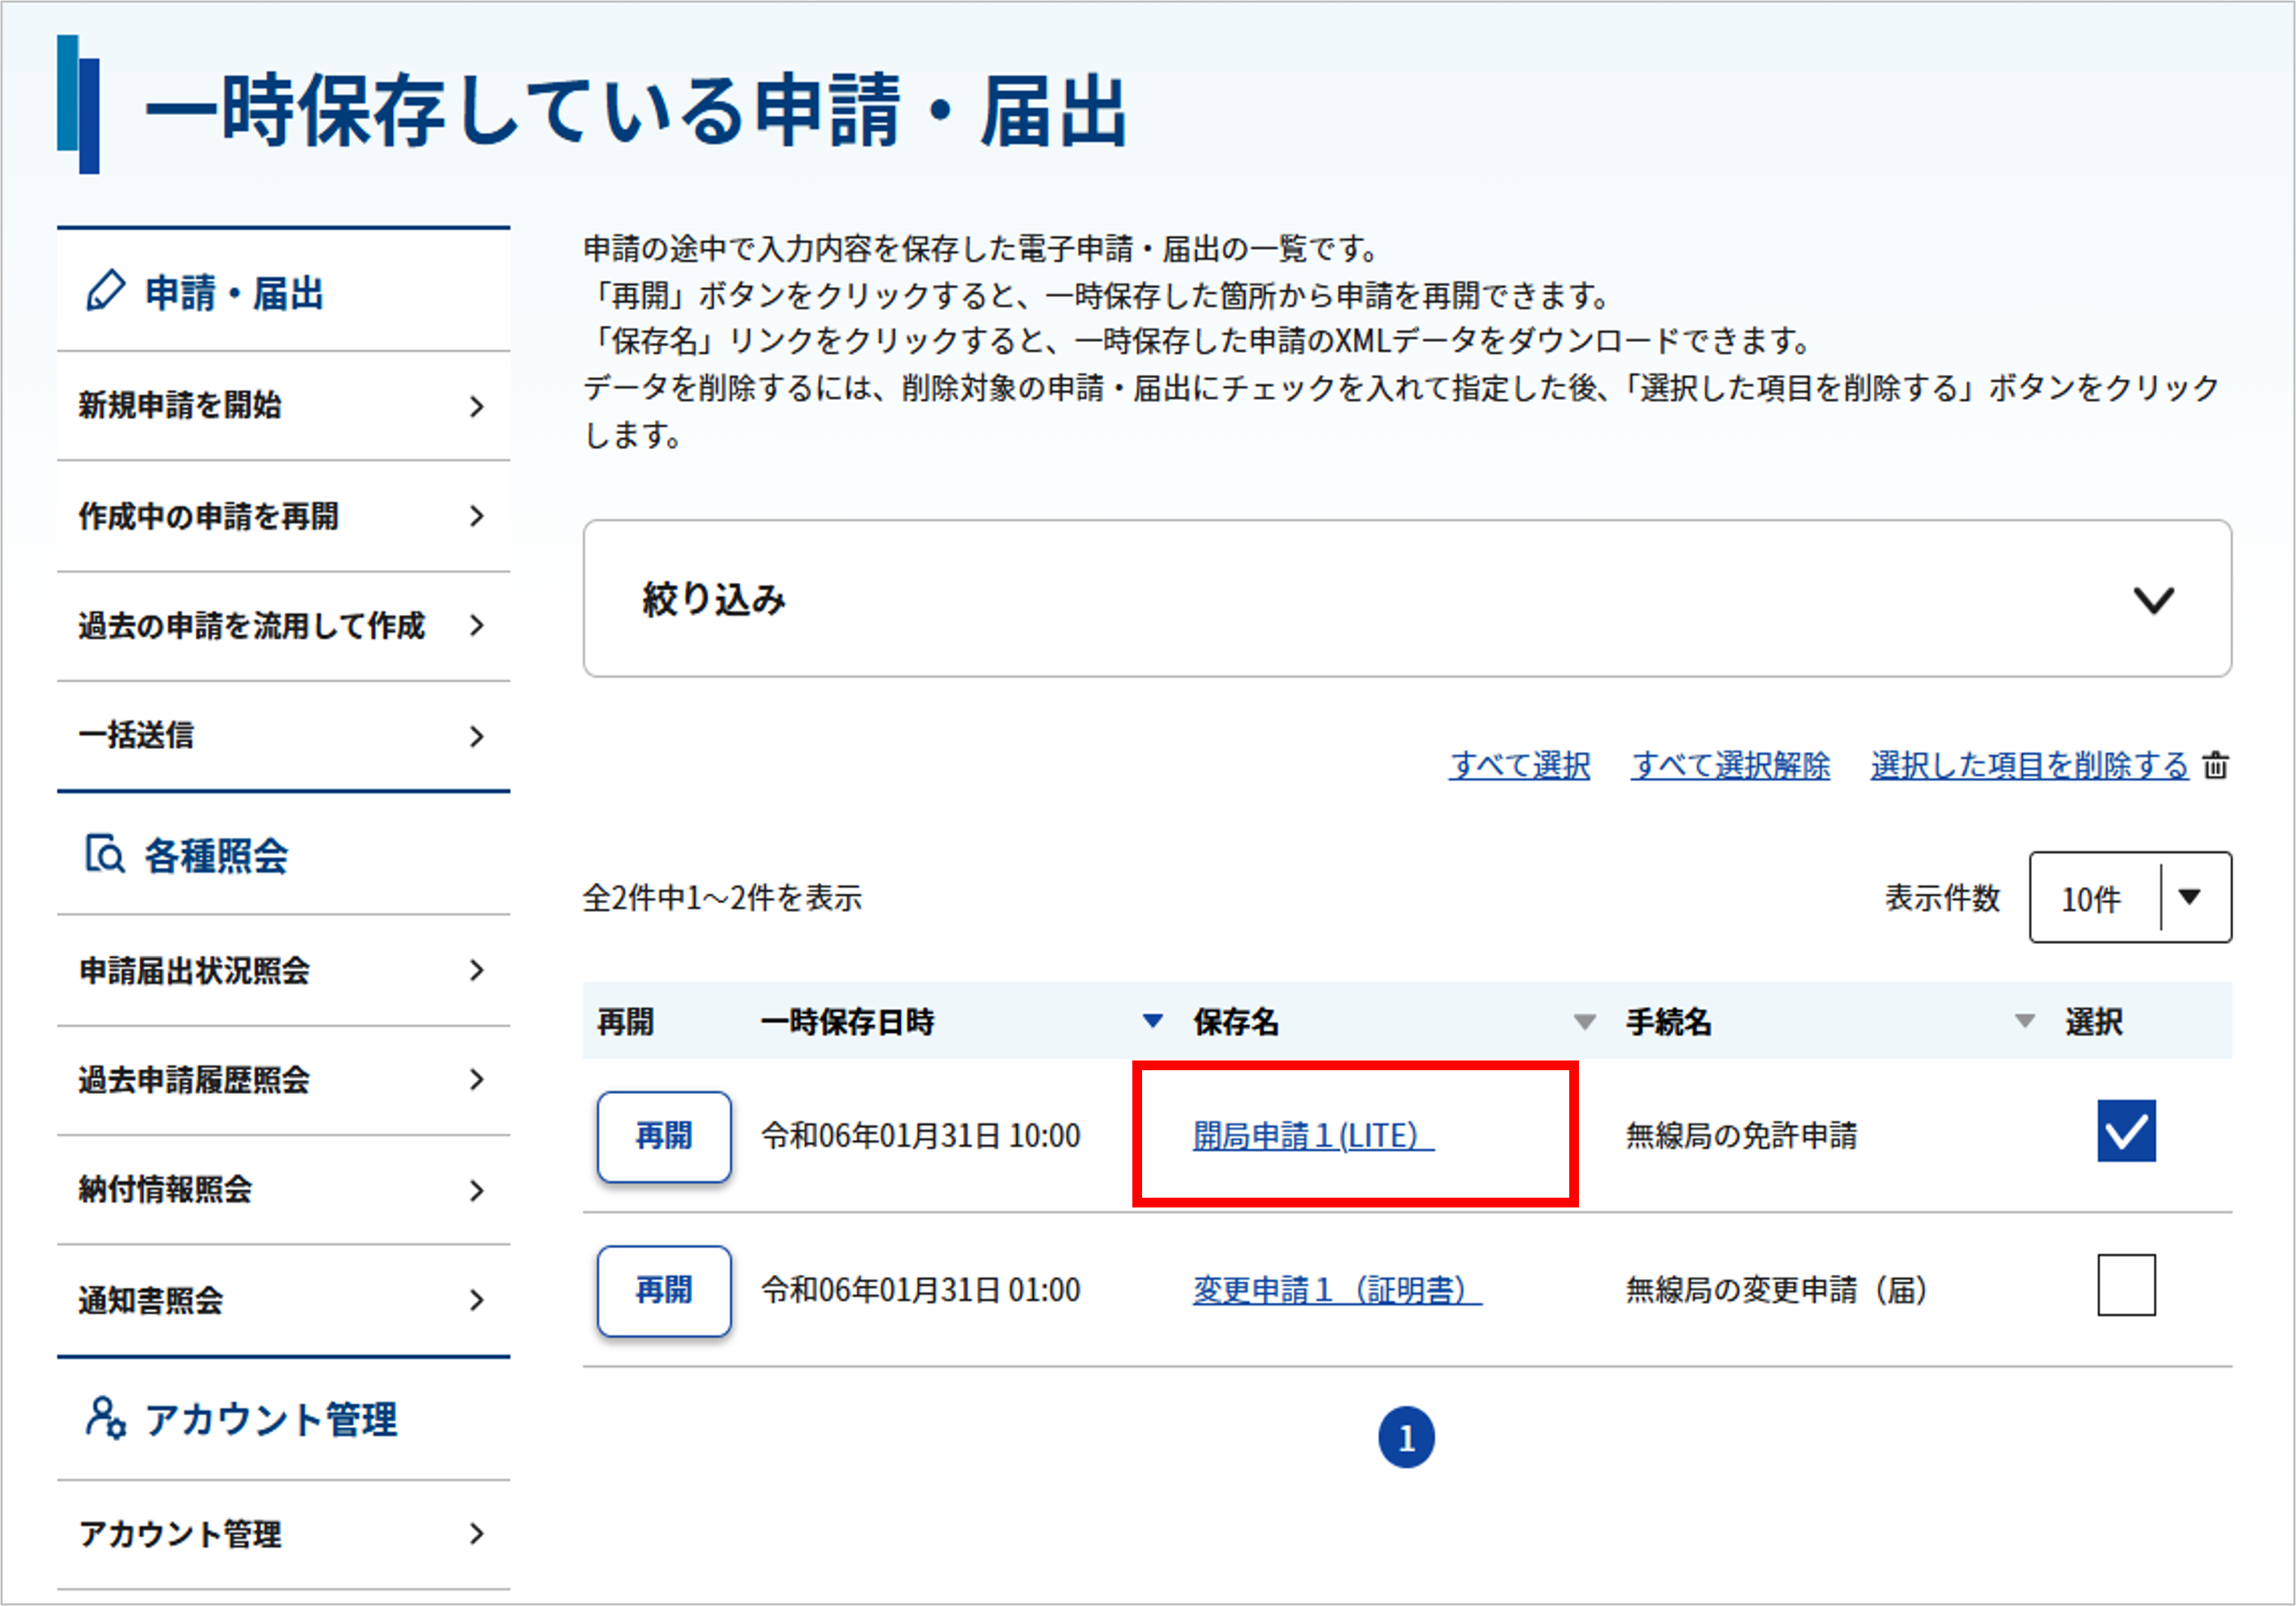
Task: Check the 変更申請1（証明書） row checkbox
Action: pyautogui.click(x=2126, y=1285)
